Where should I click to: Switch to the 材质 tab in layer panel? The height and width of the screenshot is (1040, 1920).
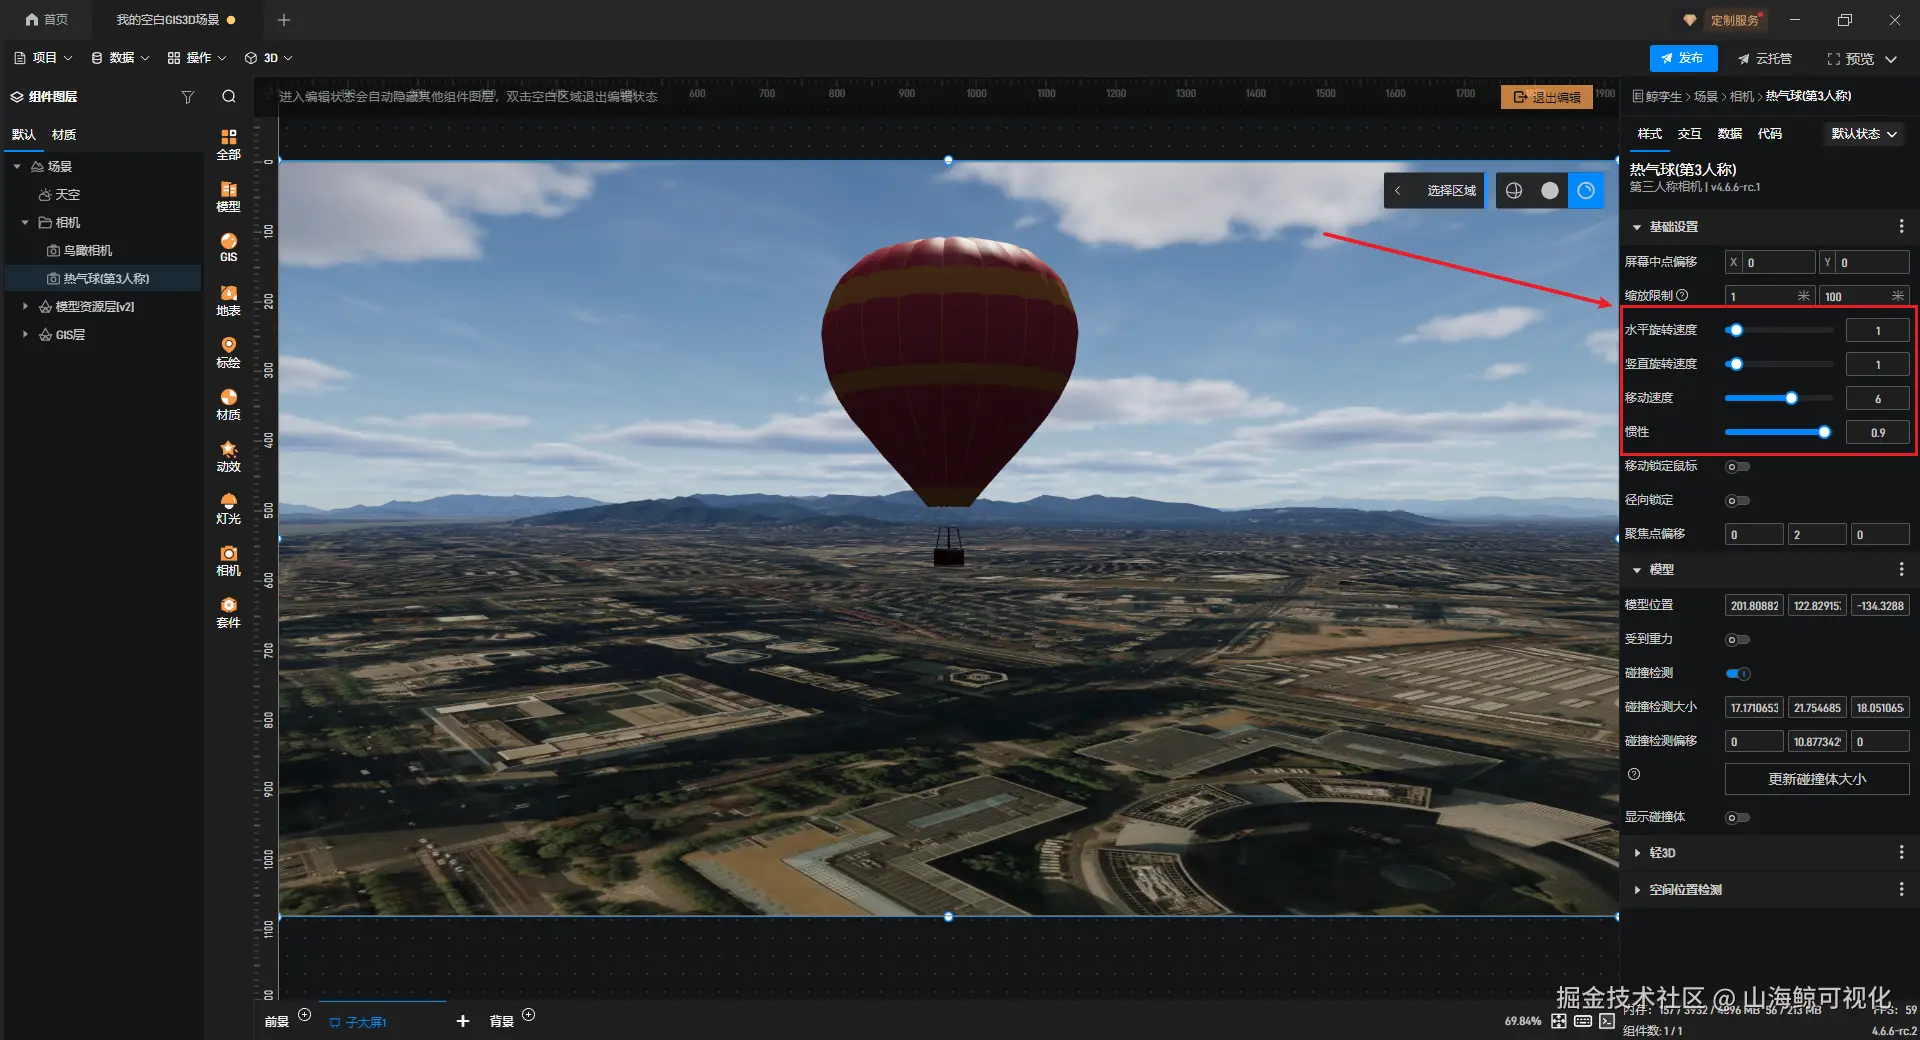coord(64,134)
